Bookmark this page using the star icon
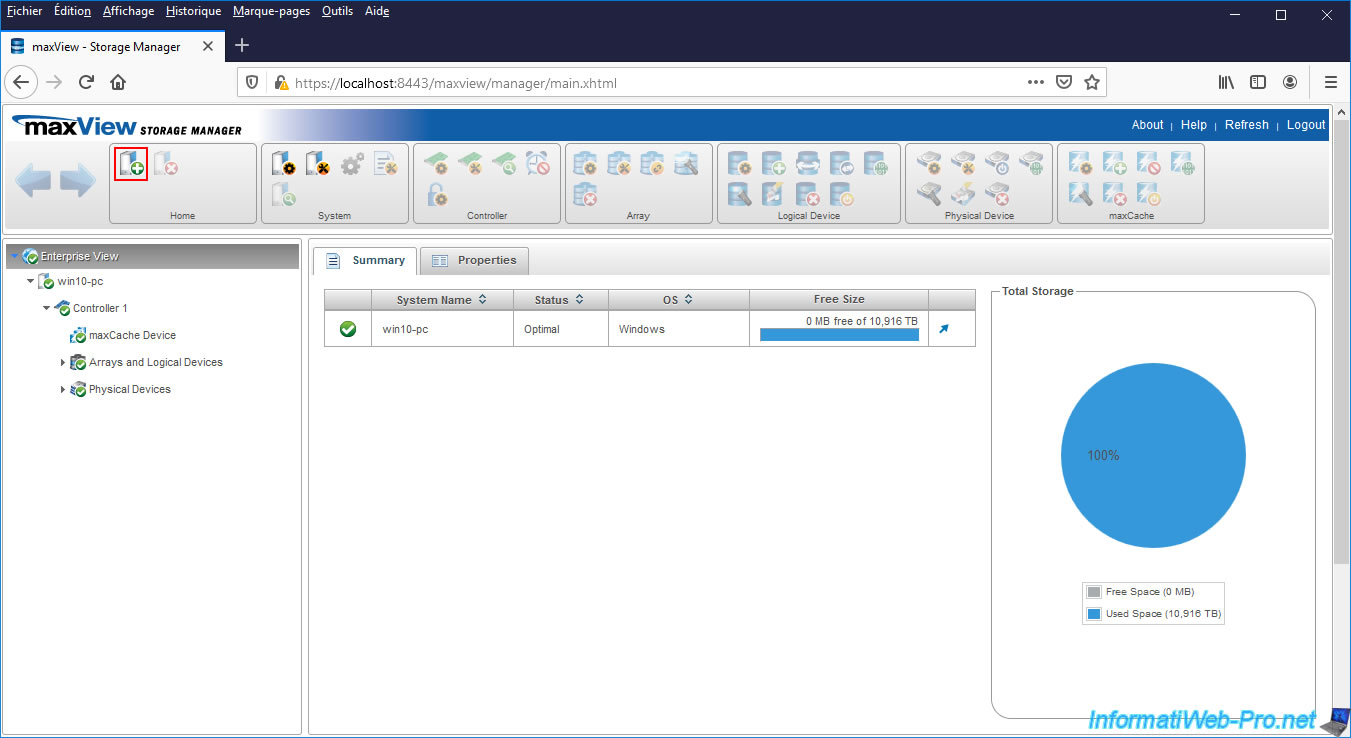 (1092, 83)
